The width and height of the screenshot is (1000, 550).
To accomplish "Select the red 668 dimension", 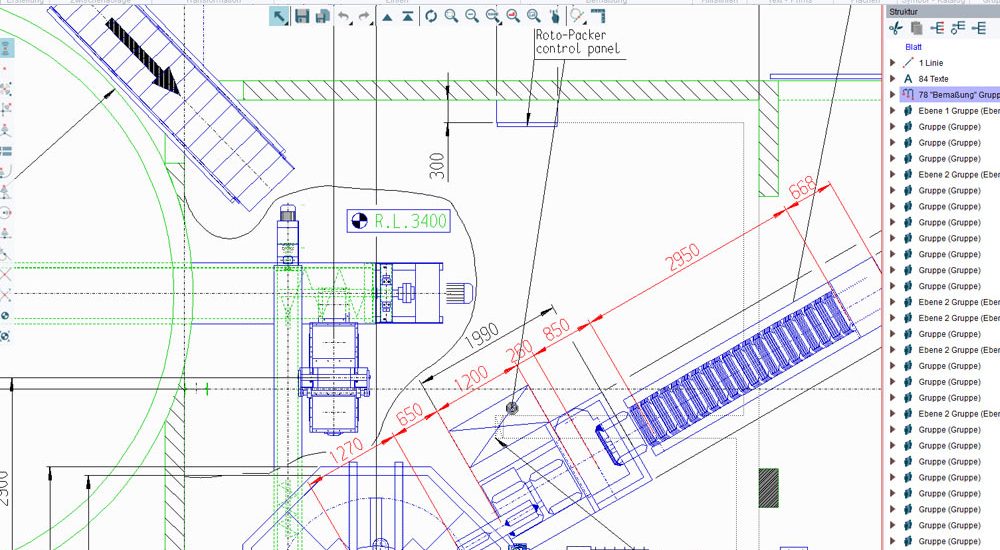I will 803,188.
